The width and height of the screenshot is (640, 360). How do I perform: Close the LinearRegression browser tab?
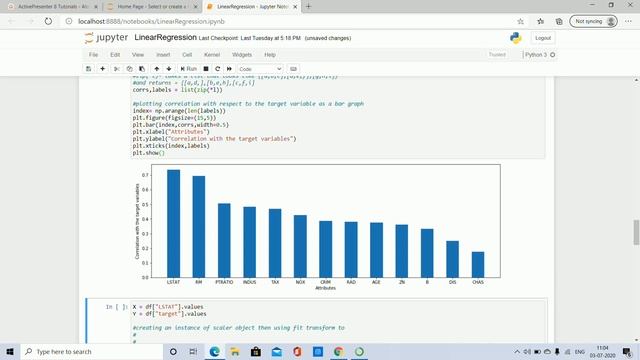pos(295,7)
